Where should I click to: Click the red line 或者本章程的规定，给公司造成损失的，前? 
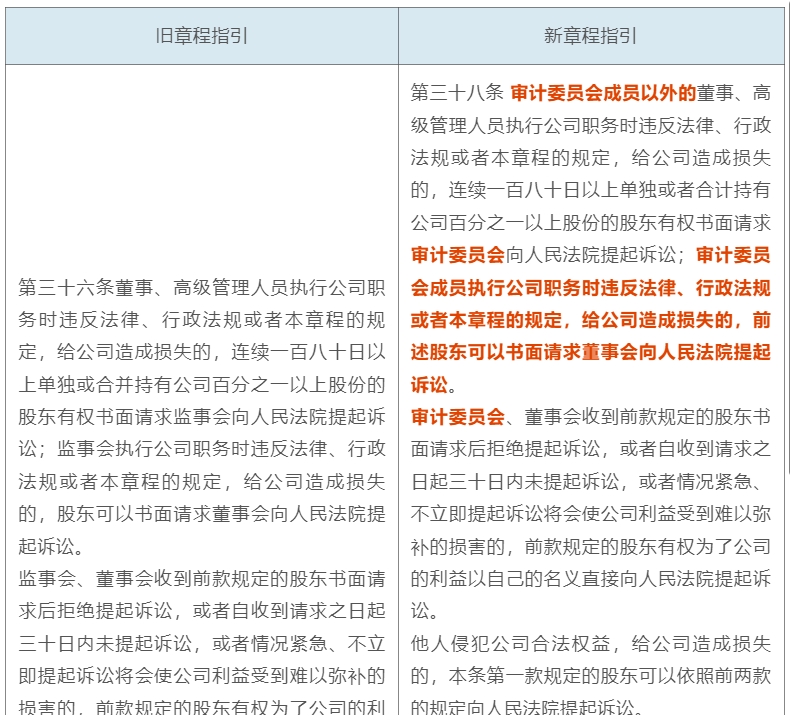[590, 320]
